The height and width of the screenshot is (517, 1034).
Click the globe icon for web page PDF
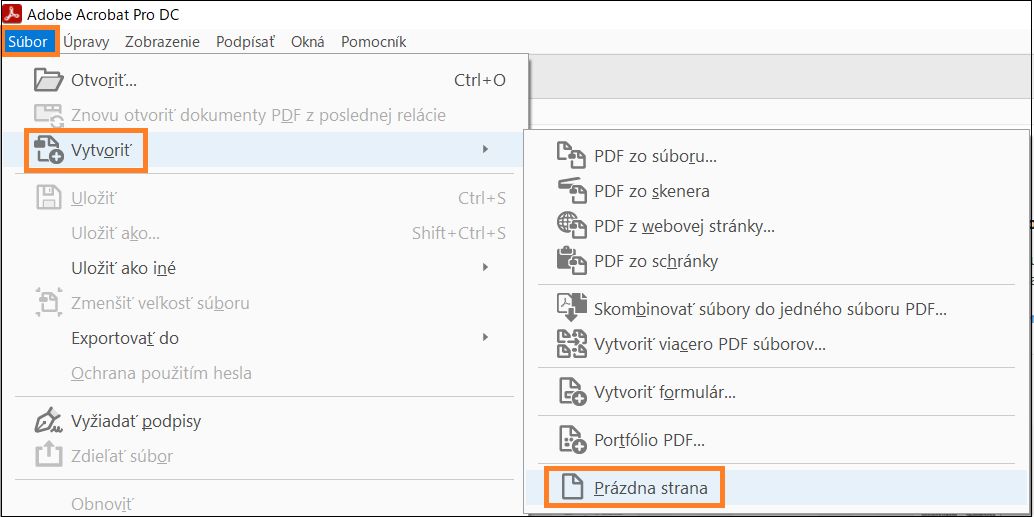point(571,226)
